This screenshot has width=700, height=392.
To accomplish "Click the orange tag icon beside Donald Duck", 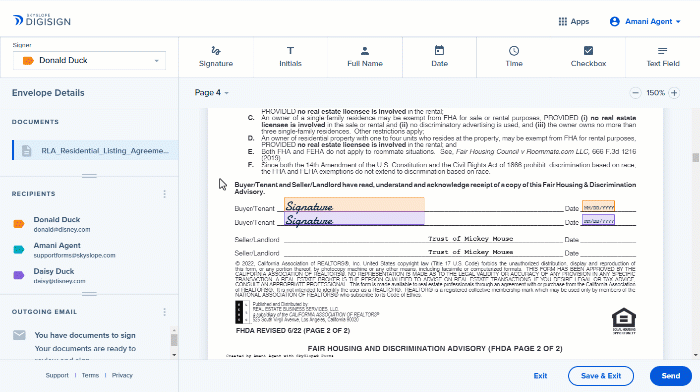I will coord(19,224).
